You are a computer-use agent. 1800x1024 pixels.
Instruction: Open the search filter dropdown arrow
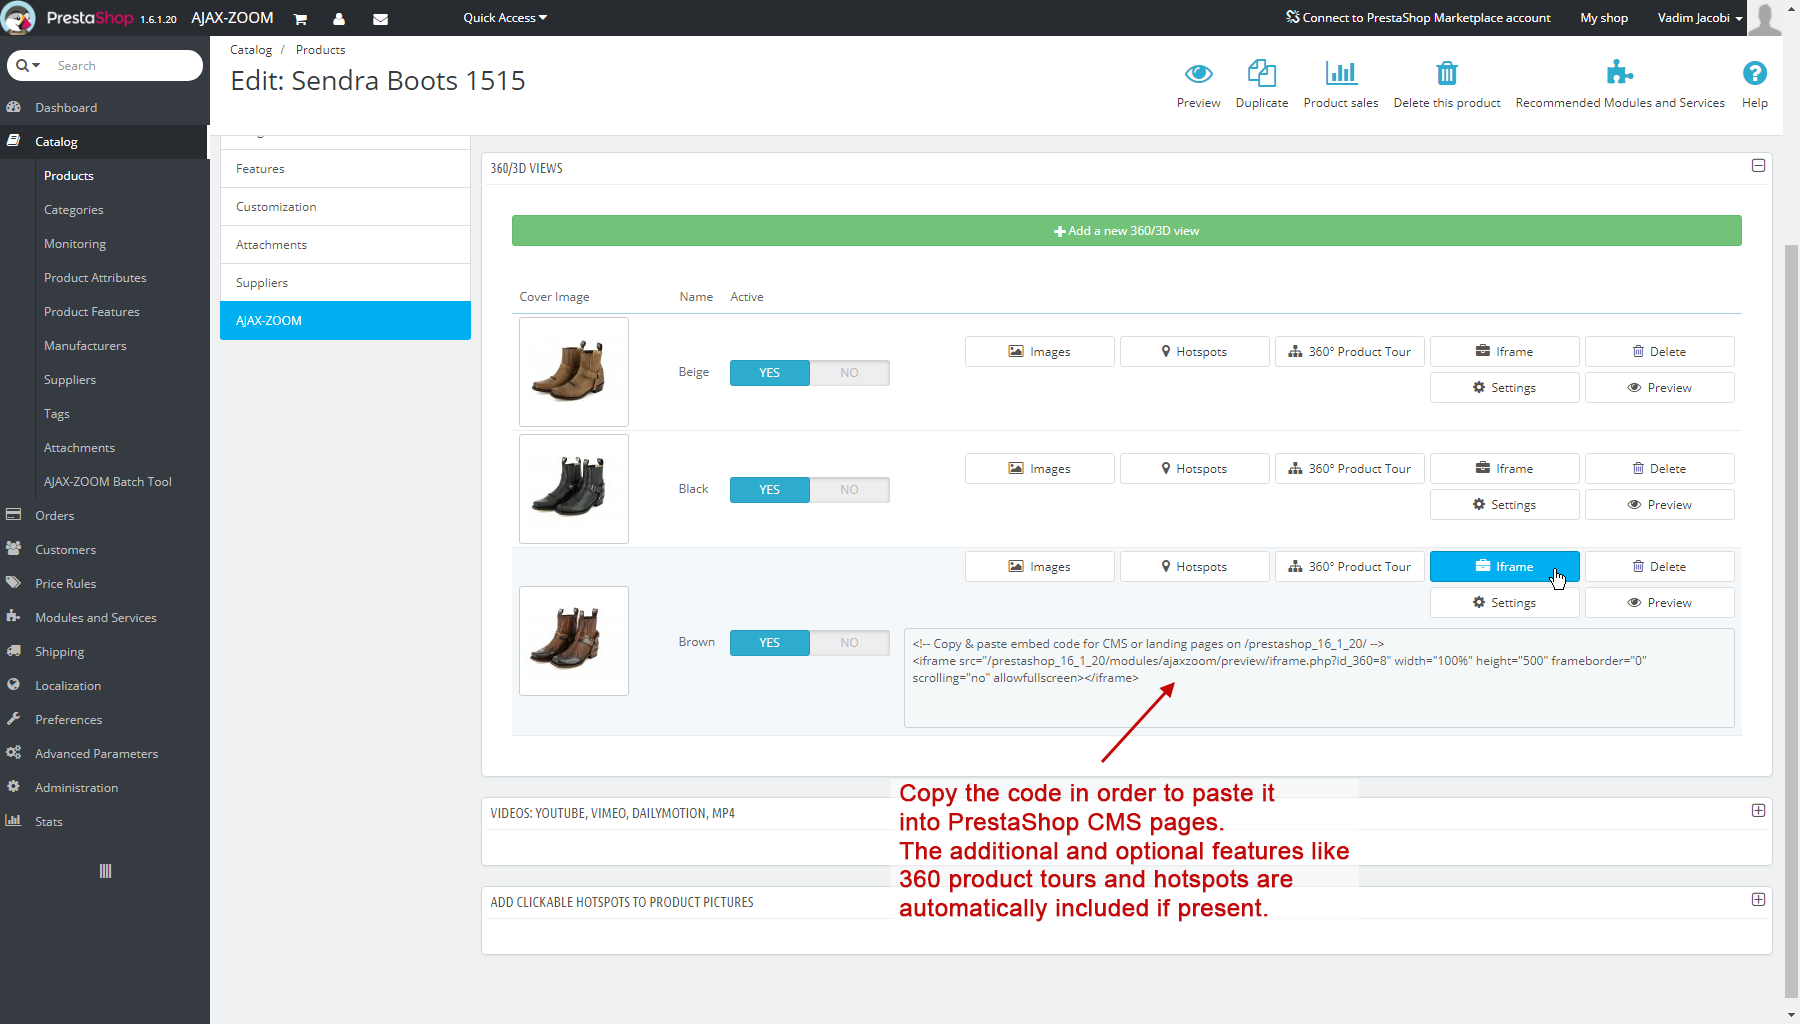click(x=37, y=66)
